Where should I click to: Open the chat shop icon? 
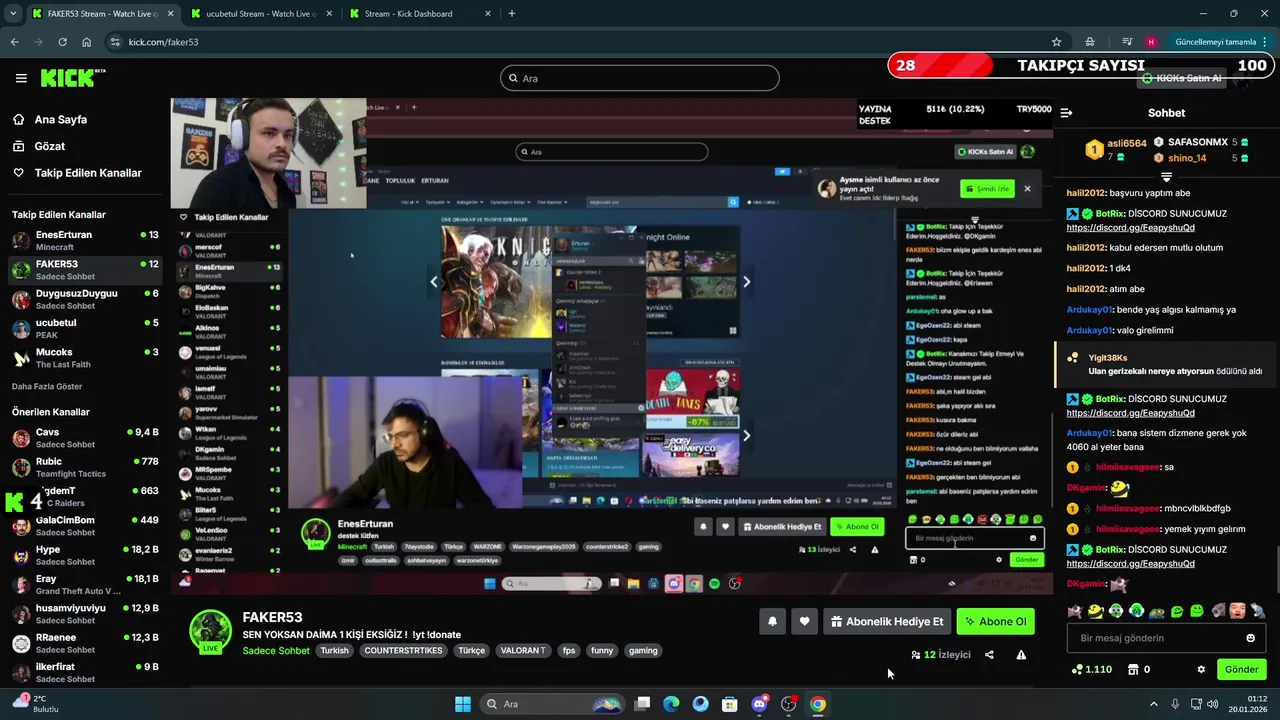click(x=1134, y=669)
